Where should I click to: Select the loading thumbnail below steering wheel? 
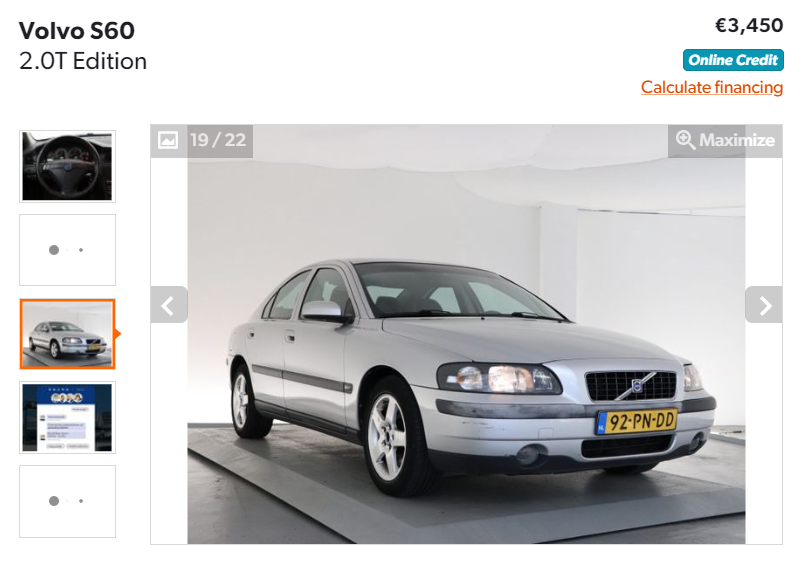click(x=67, y=250)
